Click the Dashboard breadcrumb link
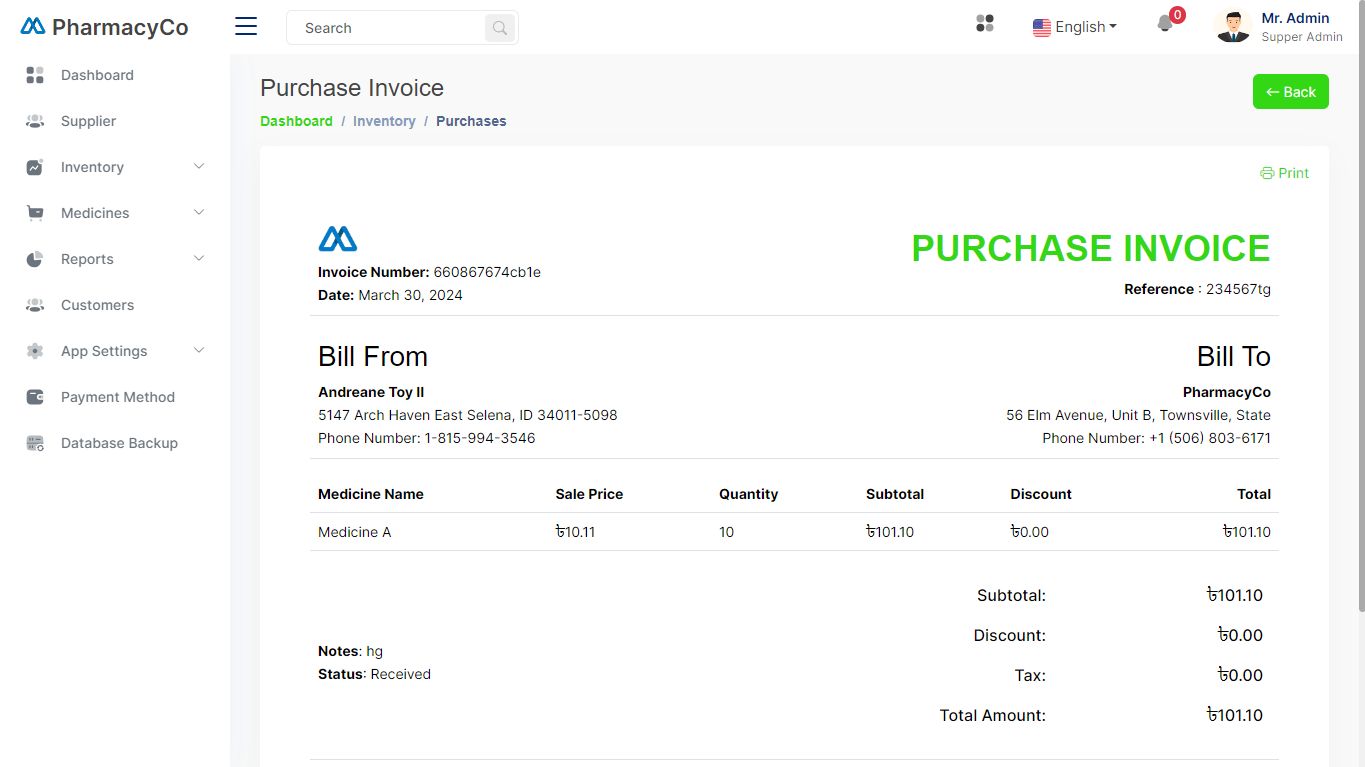Screen dimensions: 1365x767 tap(296, 121)
